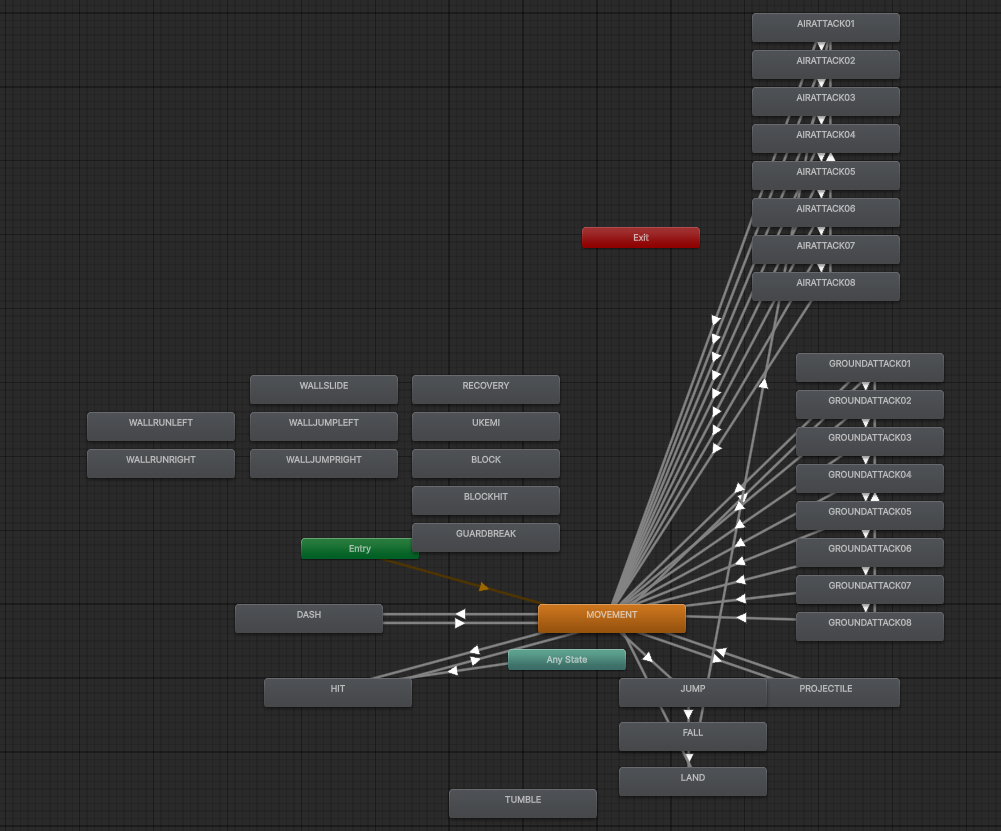The height and width of the screenshot is (831, 1001).
Task: Pick the TUMBLE state node
Action: (x=522, y=803)
